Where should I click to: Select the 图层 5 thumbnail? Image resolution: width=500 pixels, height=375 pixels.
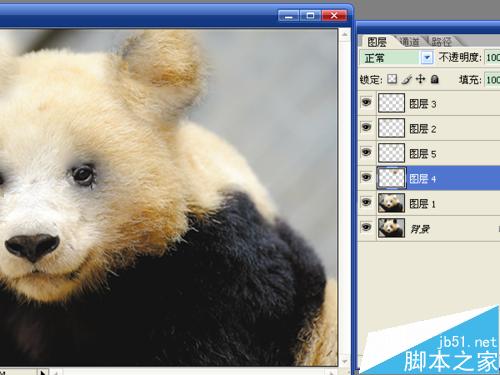coord(391,153)
